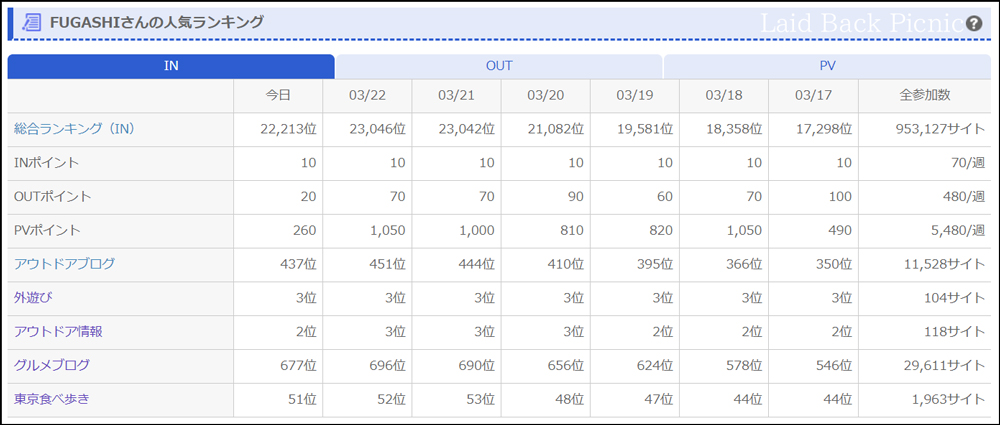Click the FUGASHIさんの人気ランキング heading
The width and height of the screenshot is (1000, 425).
point(156,22)
